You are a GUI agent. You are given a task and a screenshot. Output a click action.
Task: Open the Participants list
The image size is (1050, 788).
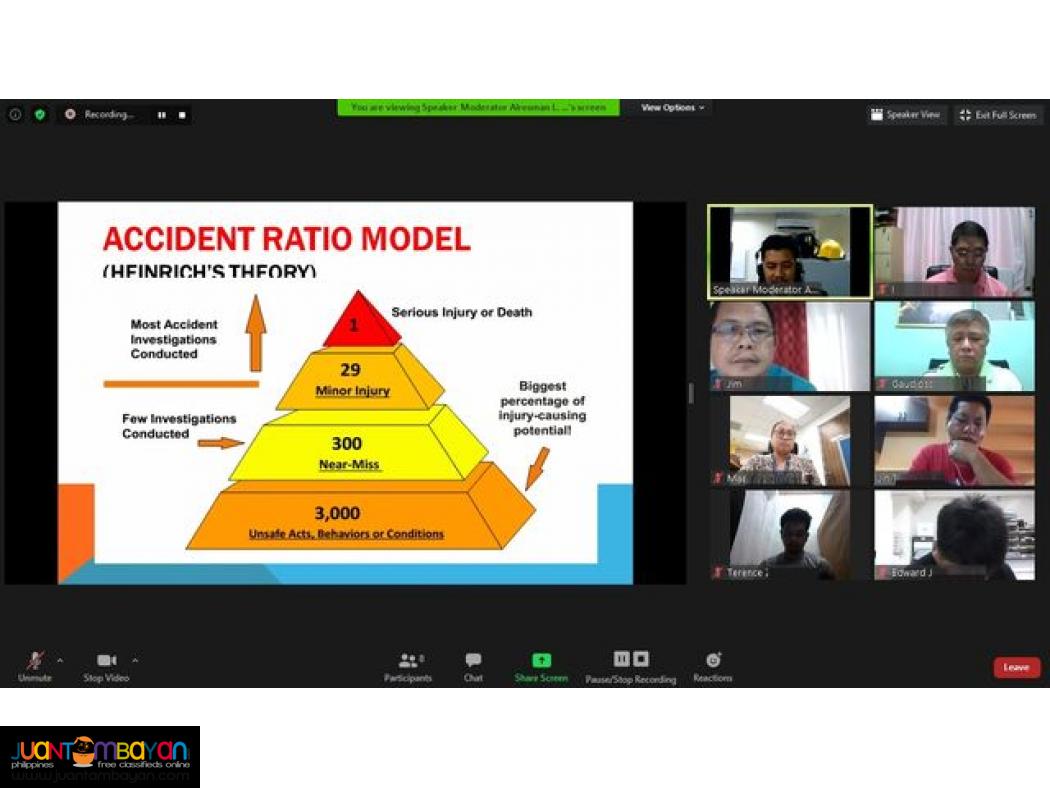[408, 660]
